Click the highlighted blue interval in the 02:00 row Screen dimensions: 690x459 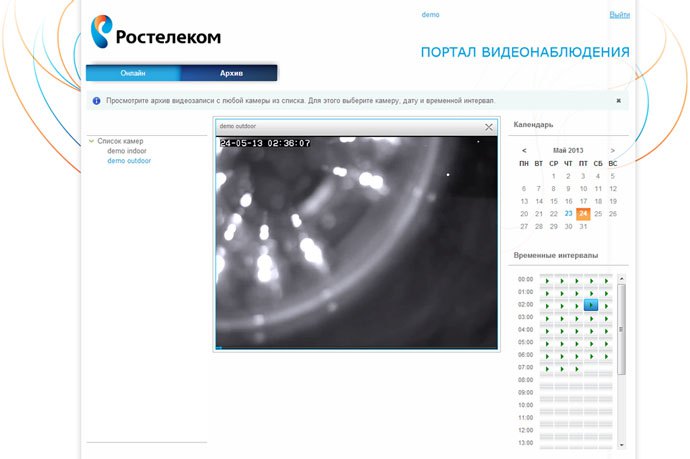[591, 305]
